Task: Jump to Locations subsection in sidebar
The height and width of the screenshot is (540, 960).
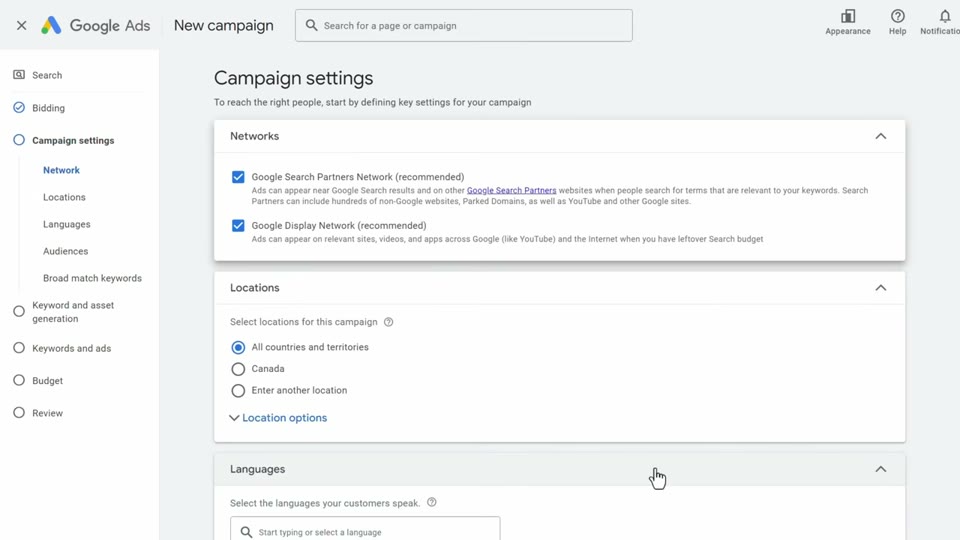Action: (x=64, y=197)
